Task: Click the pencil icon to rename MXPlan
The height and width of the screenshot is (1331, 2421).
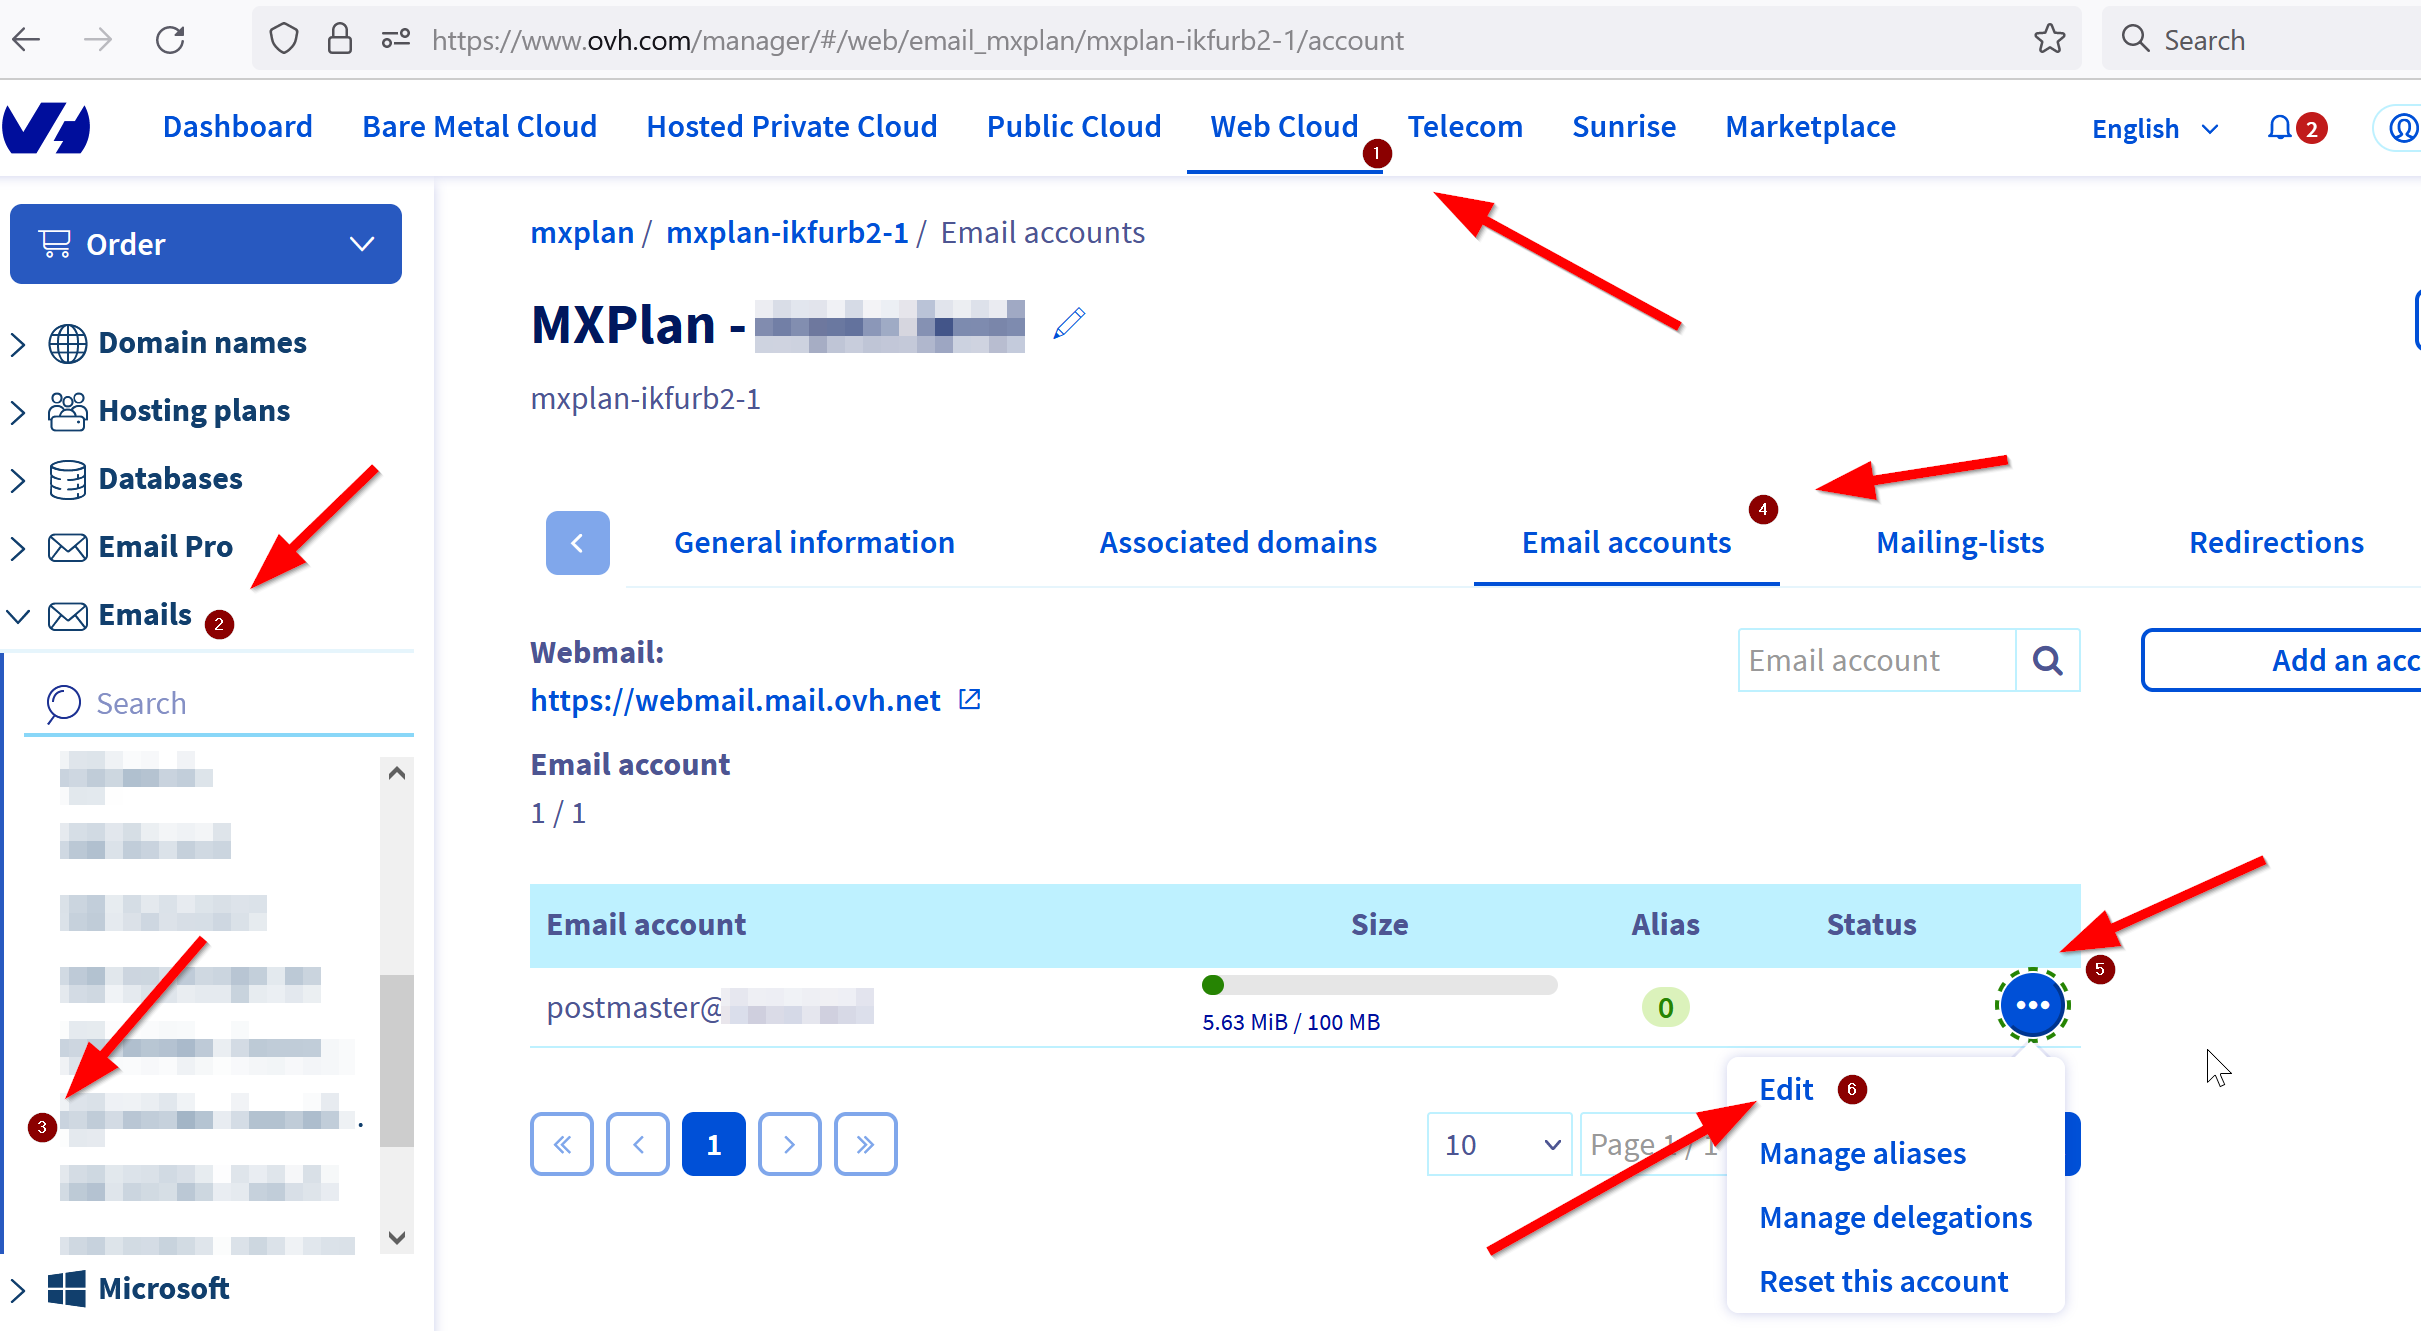Action: pyautogui.click(x=1069, y=323)
